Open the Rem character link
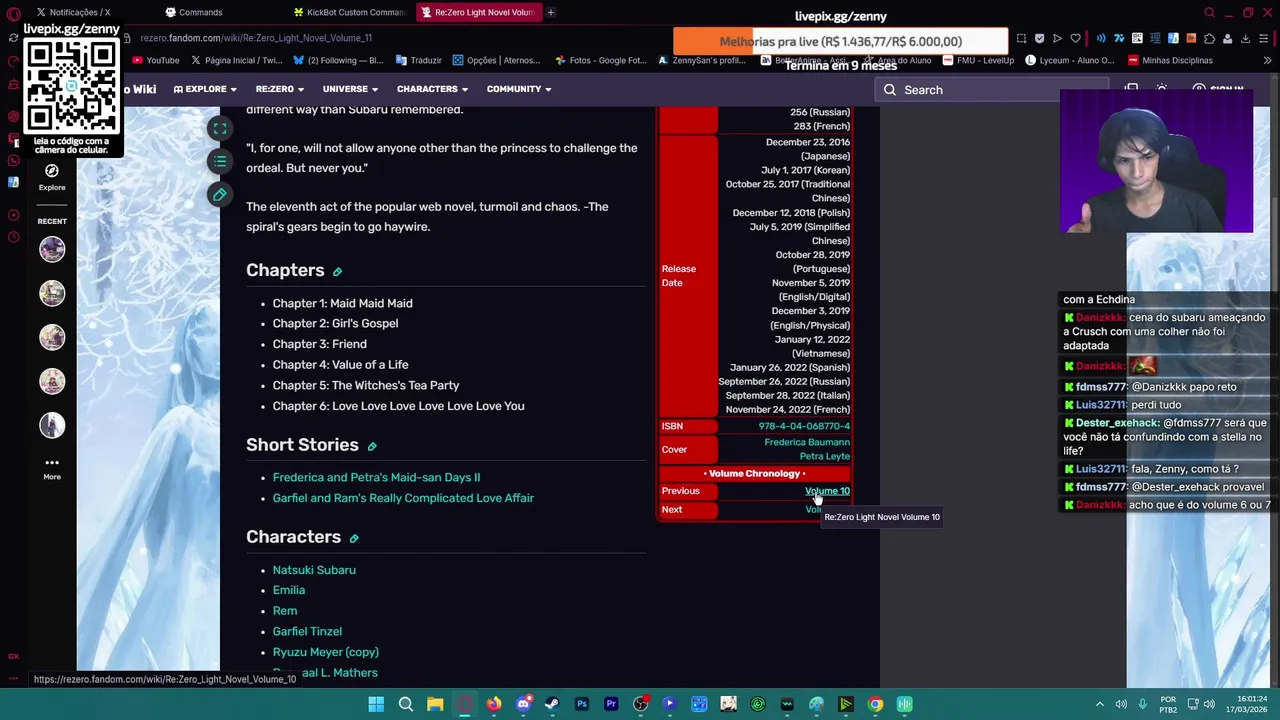 pos(285,611)
